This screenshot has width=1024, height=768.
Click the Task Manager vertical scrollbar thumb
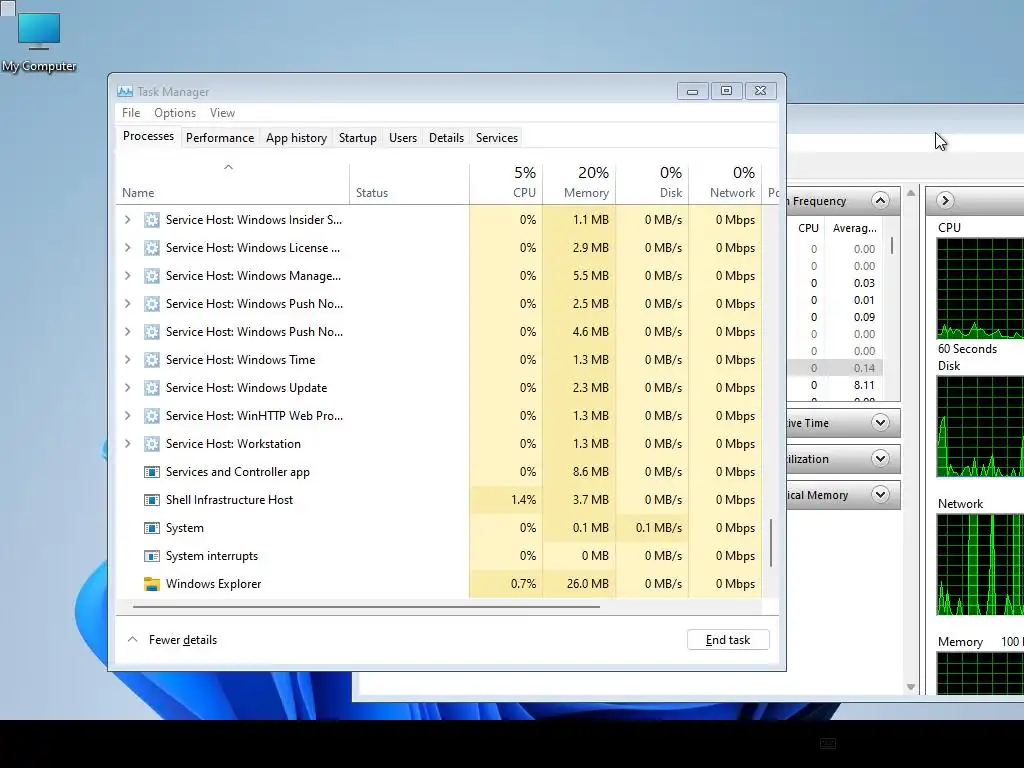point(771,543)
